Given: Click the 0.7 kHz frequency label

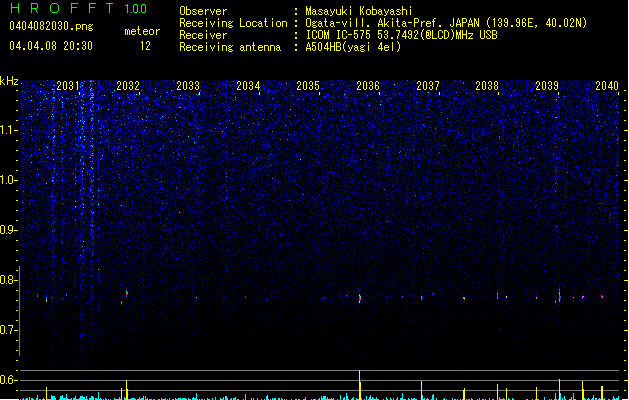Looking at the screenshot, I should [9, 330].
